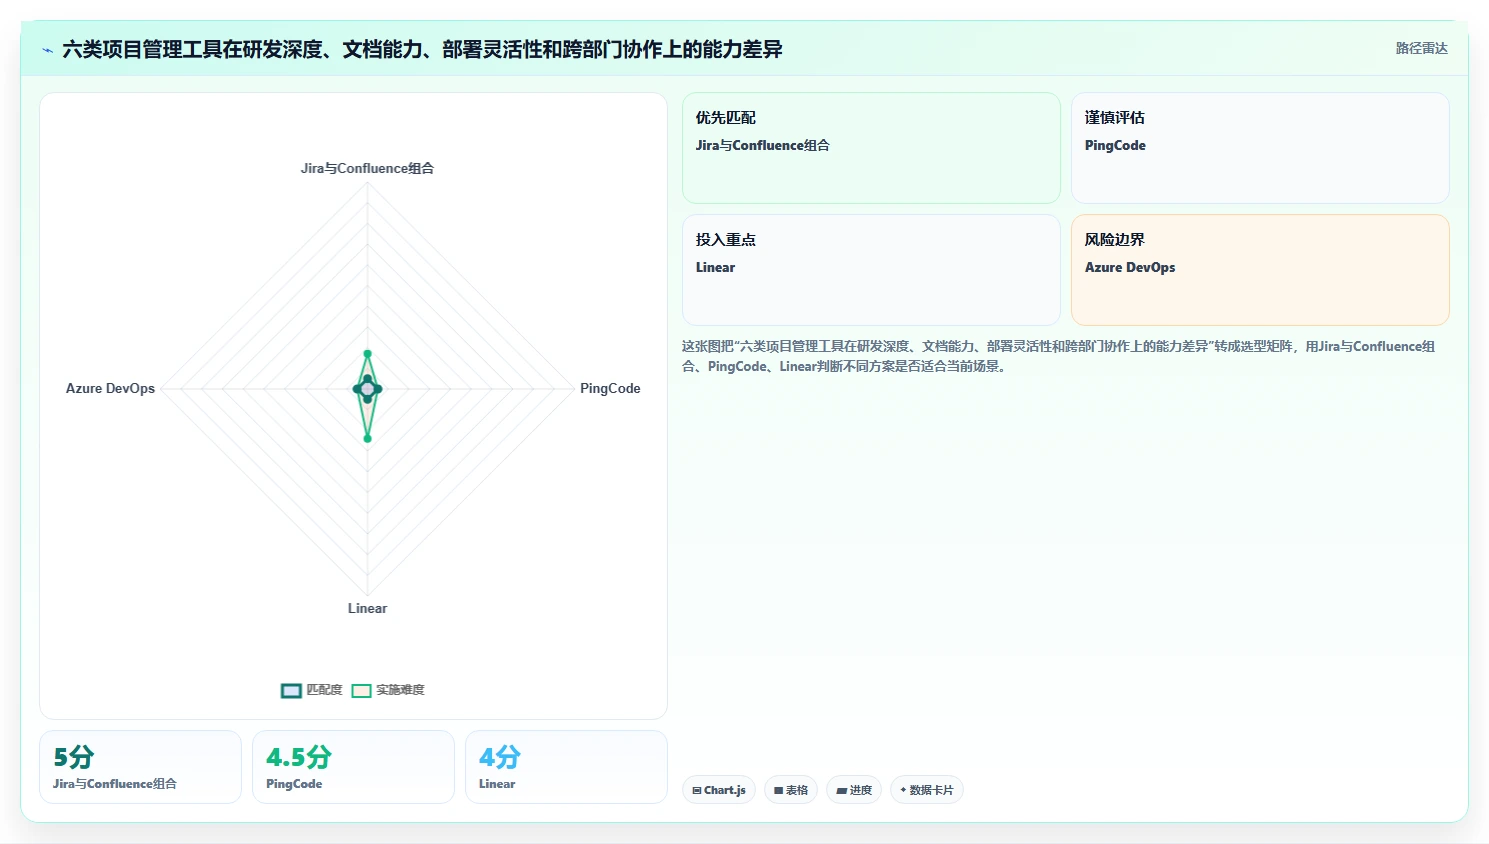Screen dimensions: 1489x844
Task: Toggle the 匹配度 legend item
Action: pos(312,690)
